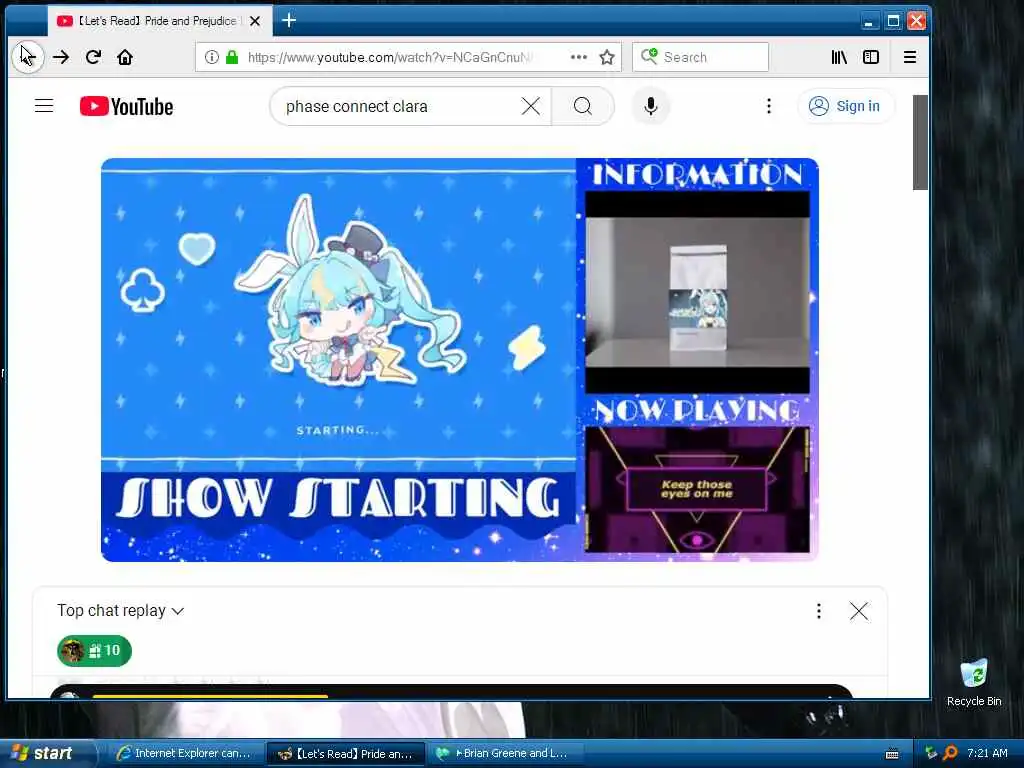Image resolution: width=1024 pixels, height=768 pixels.
Task: Click the magnifier icon in system tray
Action: point(950,754)
